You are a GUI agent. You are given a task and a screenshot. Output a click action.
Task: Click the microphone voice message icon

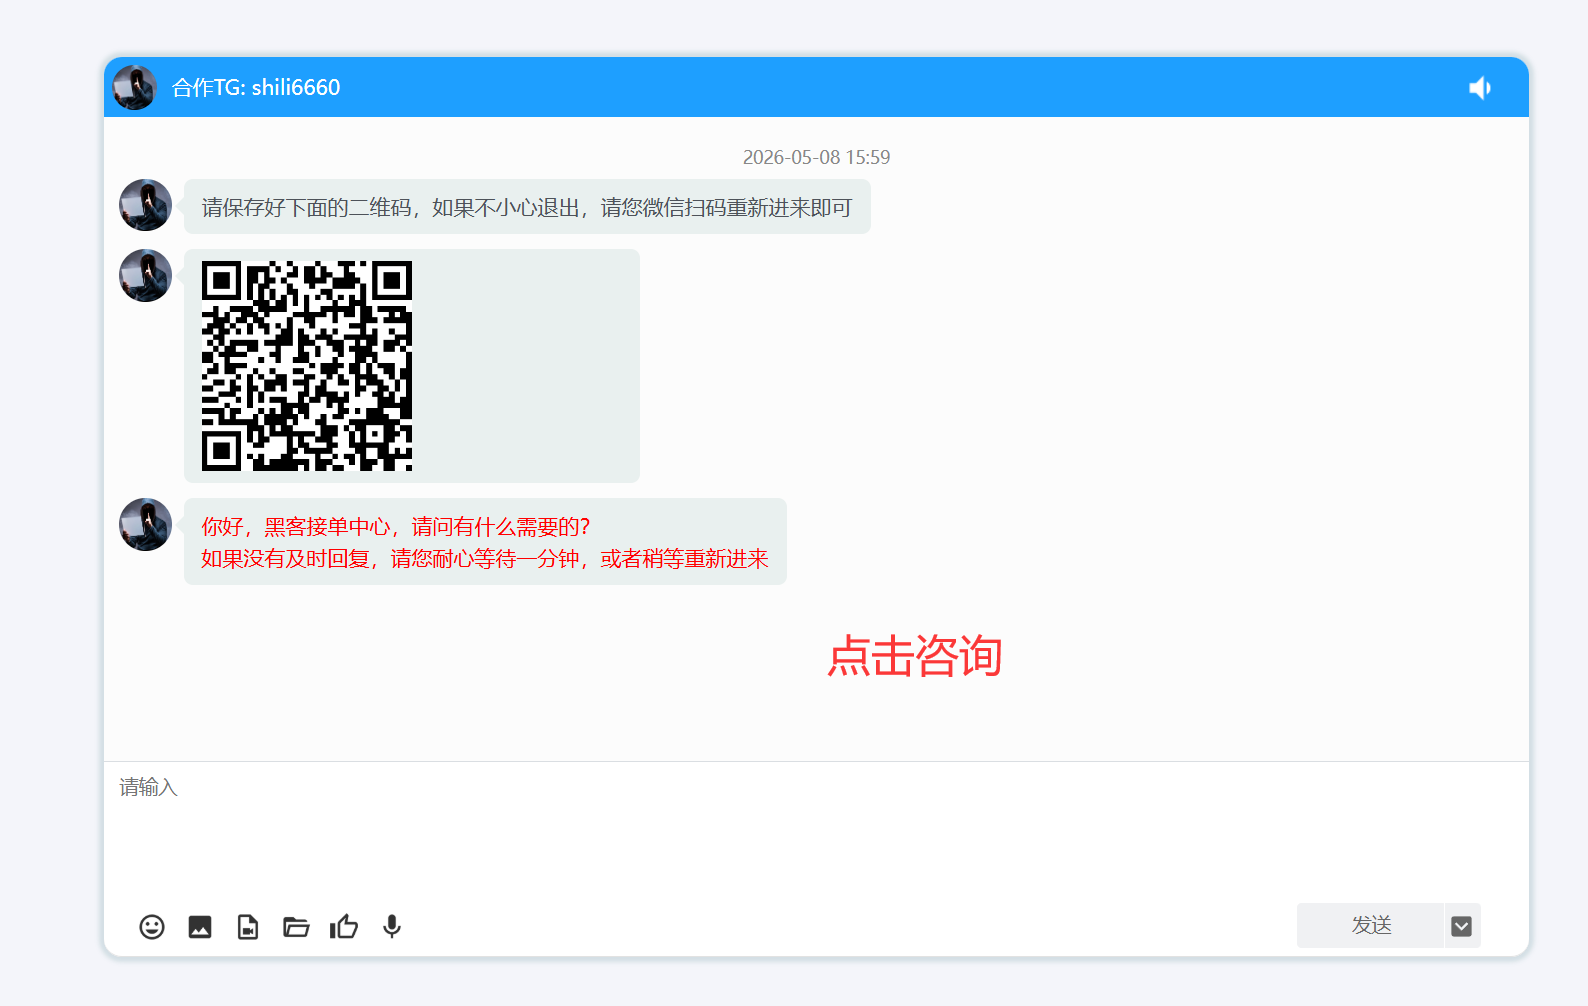pos(392,927)
